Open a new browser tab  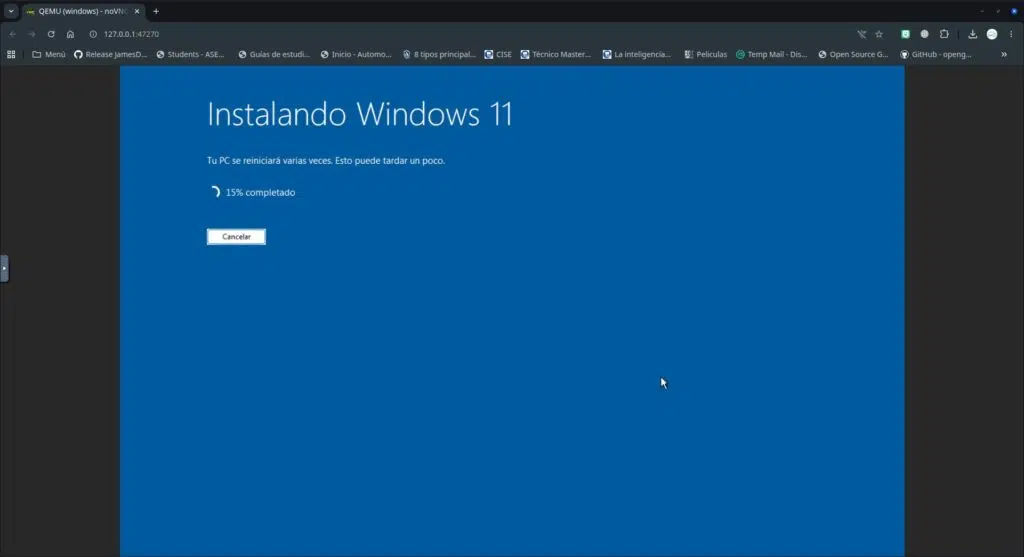pos(156,11)
